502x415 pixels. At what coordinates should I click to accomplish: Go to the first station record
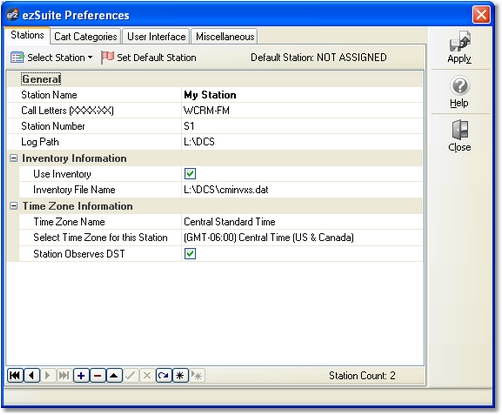(x=15, y=376)
